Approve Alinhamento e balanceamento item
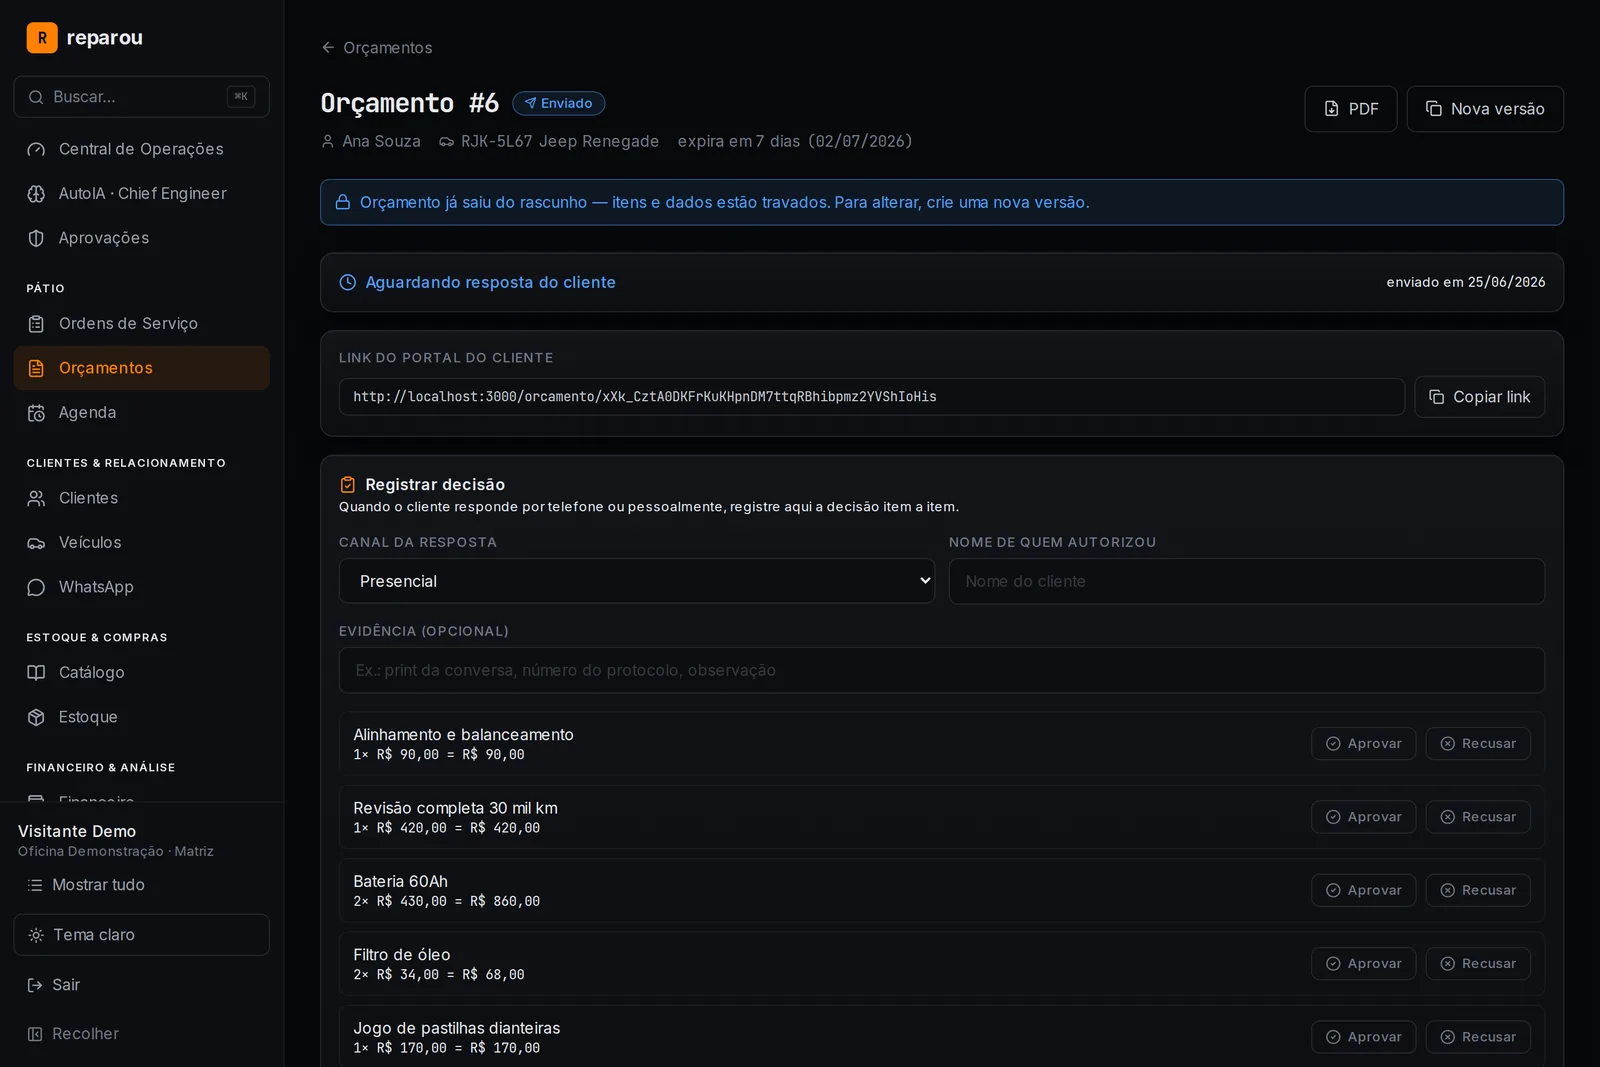1600x1067 pixels. pyautogui.click(x=1364, y=744)
